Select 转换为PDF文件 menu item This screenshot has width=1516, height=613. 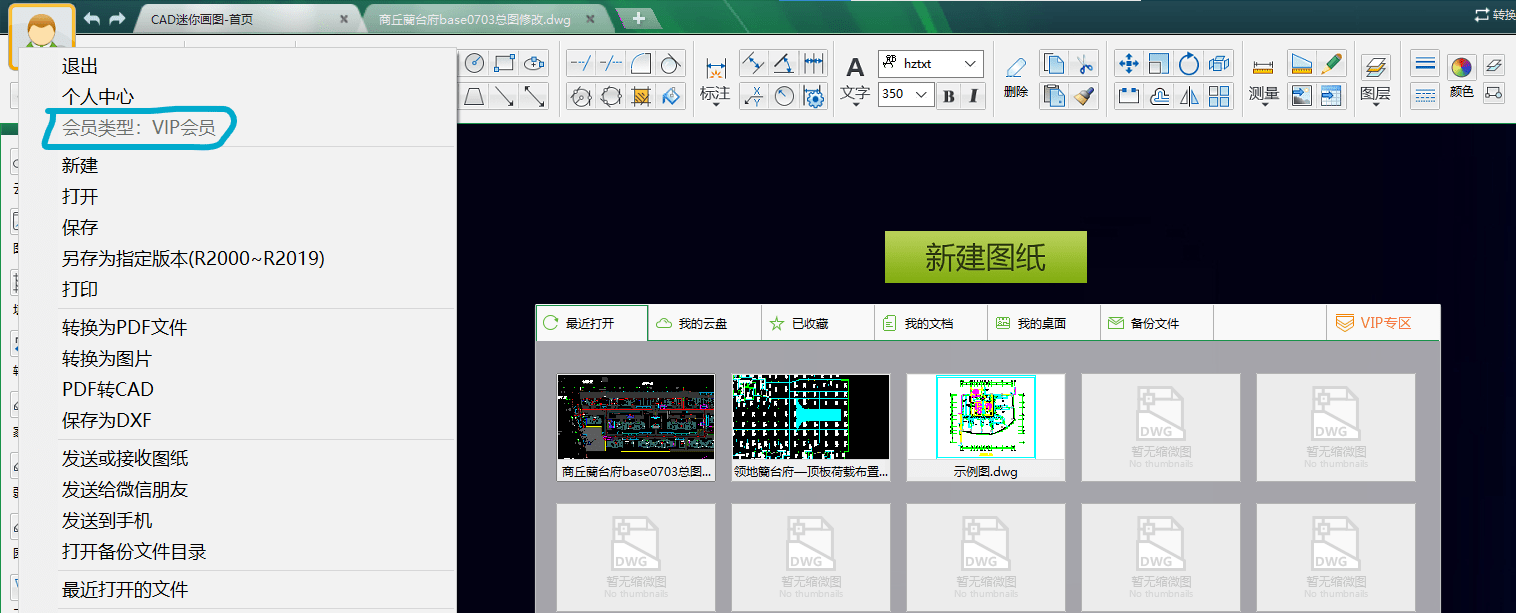(125, 328)
